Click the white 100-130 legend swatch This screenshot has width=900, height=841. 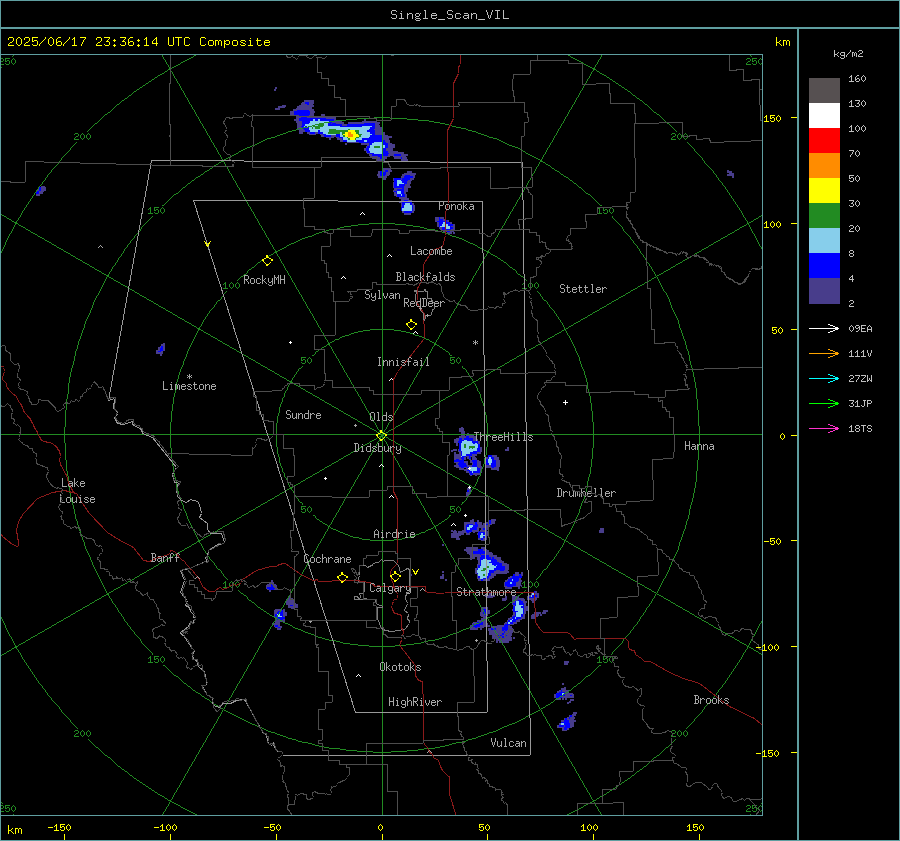tap(824, 116)
